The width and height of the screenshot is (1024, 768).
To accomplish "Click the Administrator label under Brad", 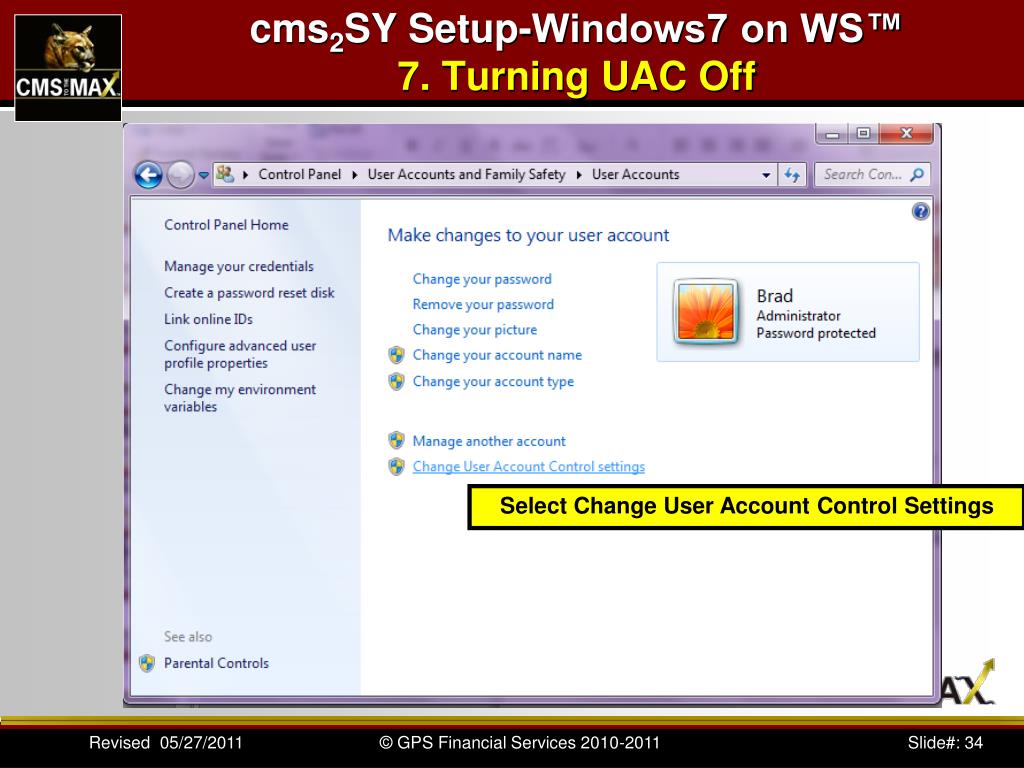I will [x=798, y=316].
